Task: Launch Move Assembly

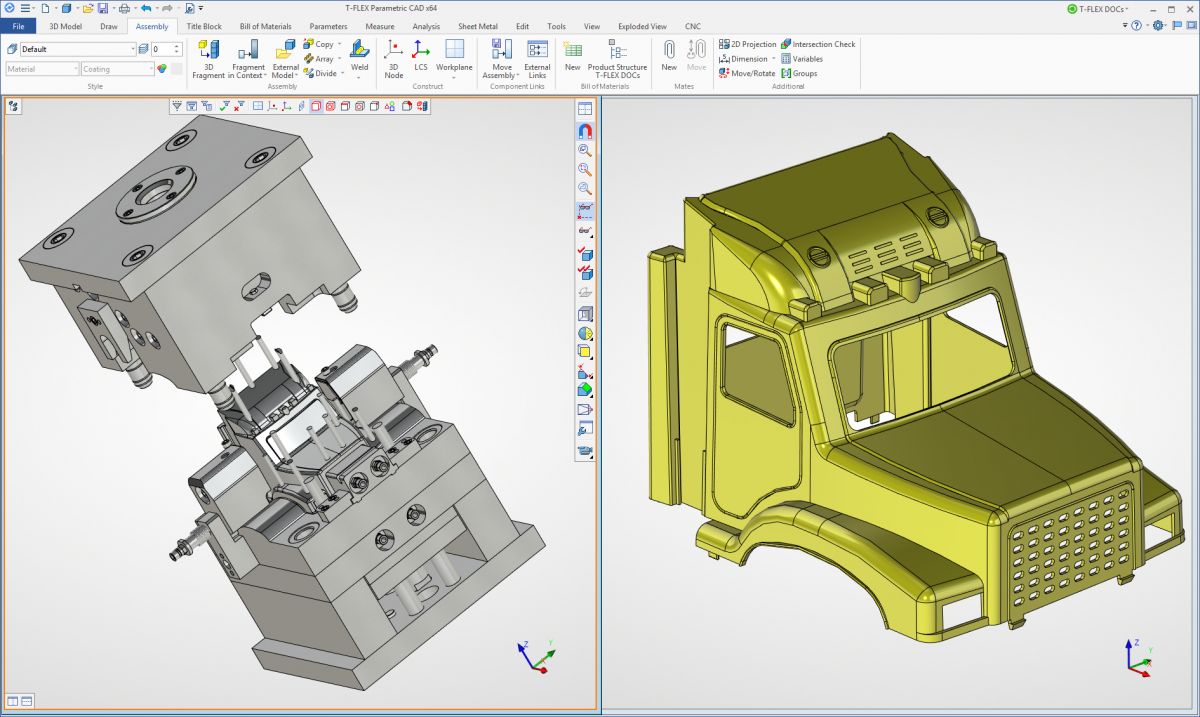Action: click(x=502, y=58)
